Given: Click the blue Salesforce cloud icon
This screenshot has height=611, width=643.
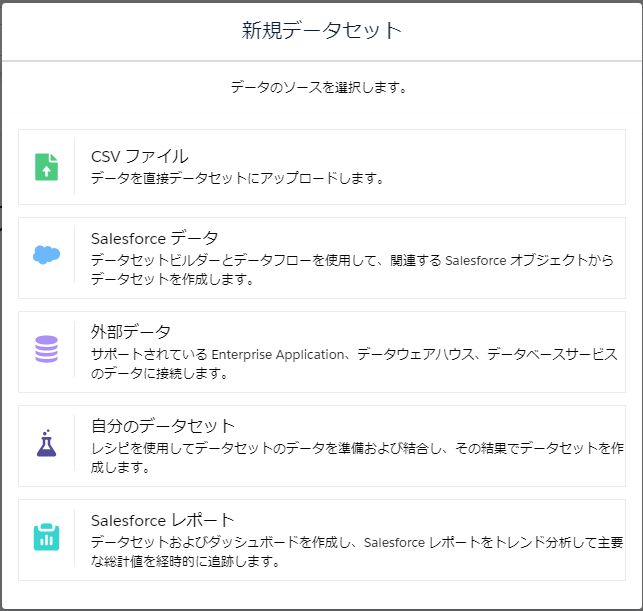Looking at the screenshot, I should click(47, 255).
